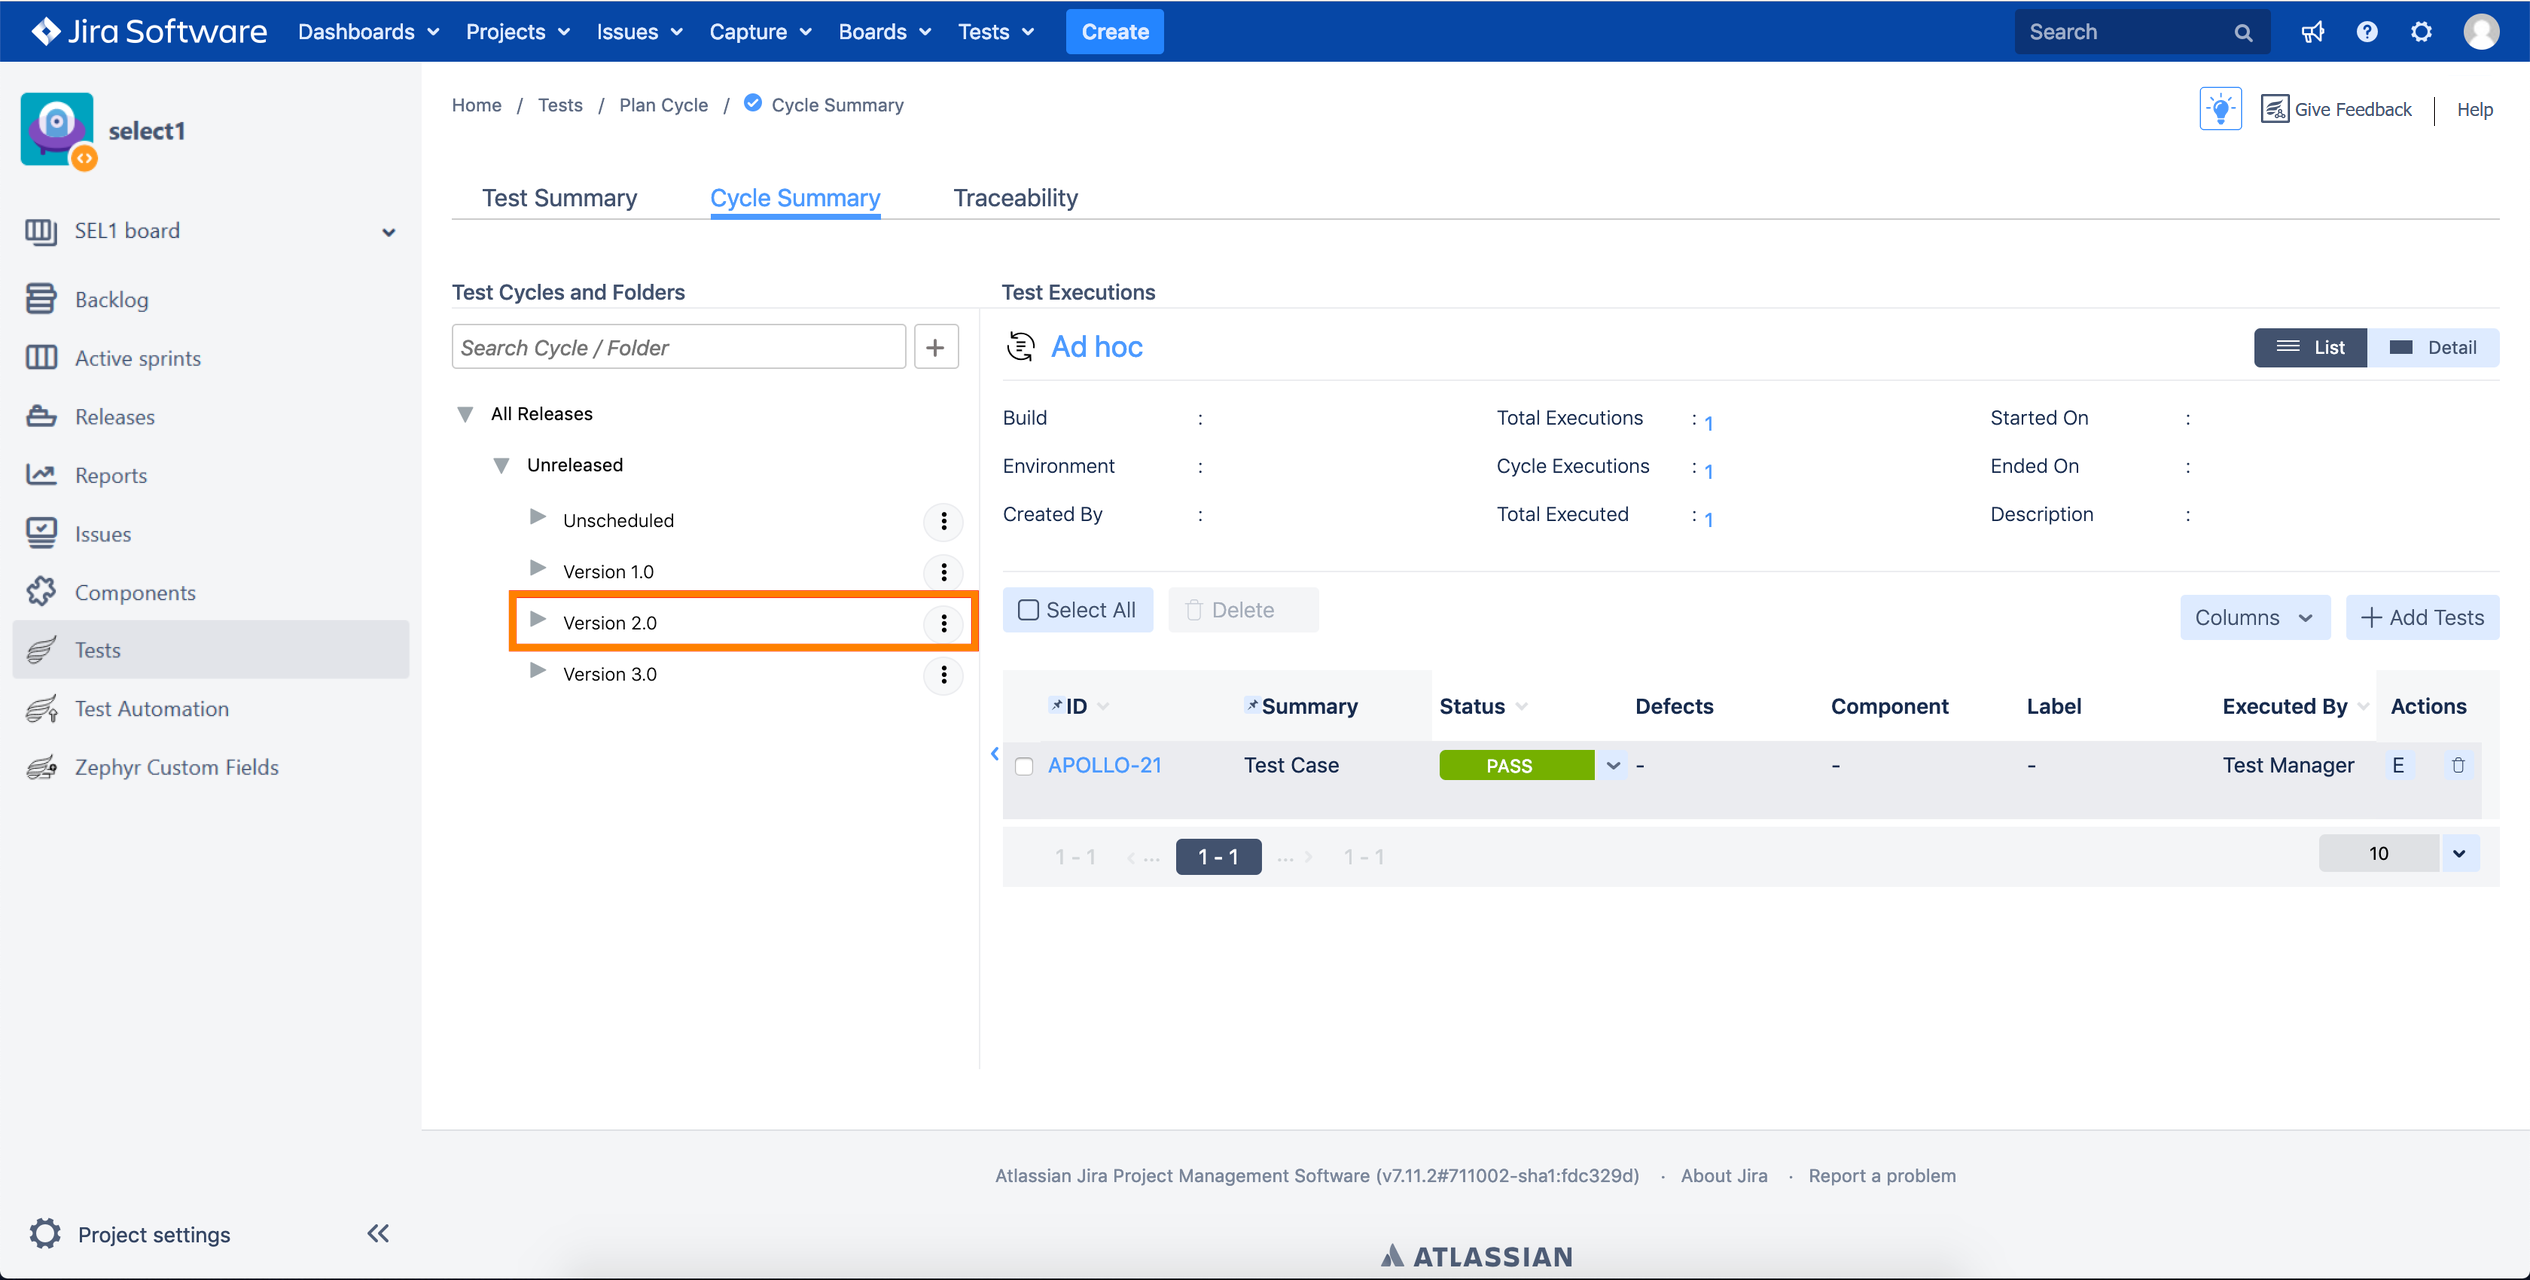Open the kebab menu next to Version 2.0
This screenshot has height=1280, width=2530.
click(x=943, y=623)
